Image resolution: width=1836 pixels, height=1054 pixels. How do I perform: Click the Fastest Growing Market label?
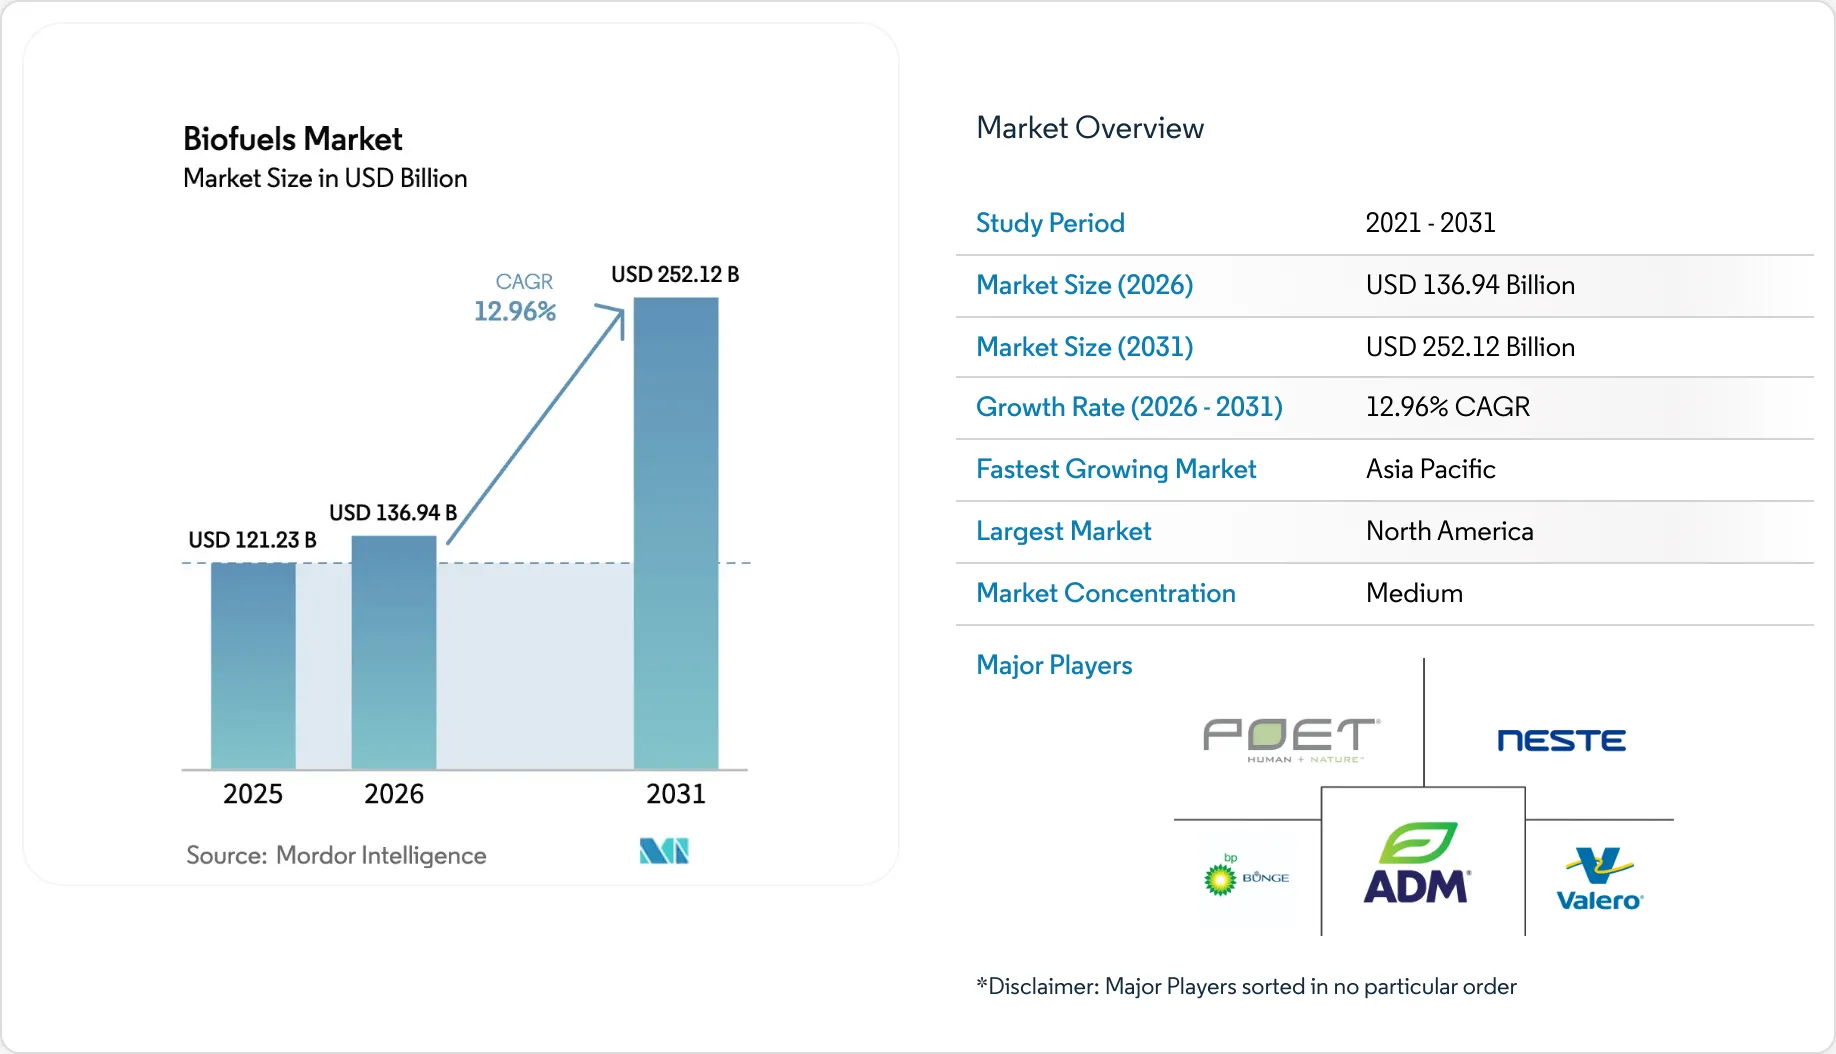click(x=1116, y=469)
